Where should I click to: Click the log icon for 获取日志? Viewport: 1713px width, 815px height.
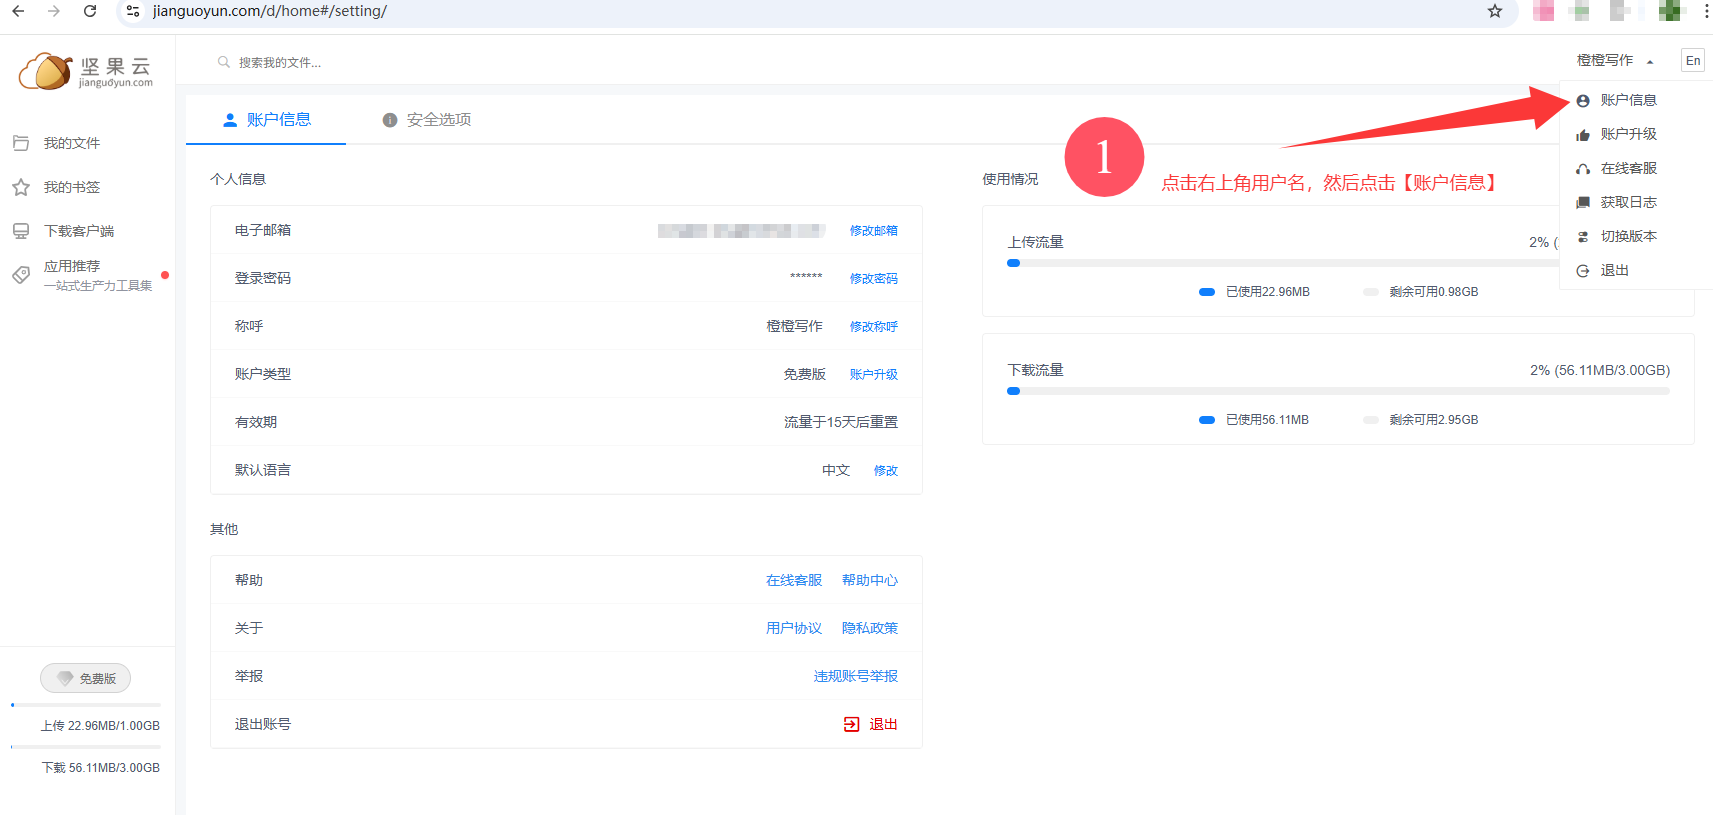point(1583,203)
